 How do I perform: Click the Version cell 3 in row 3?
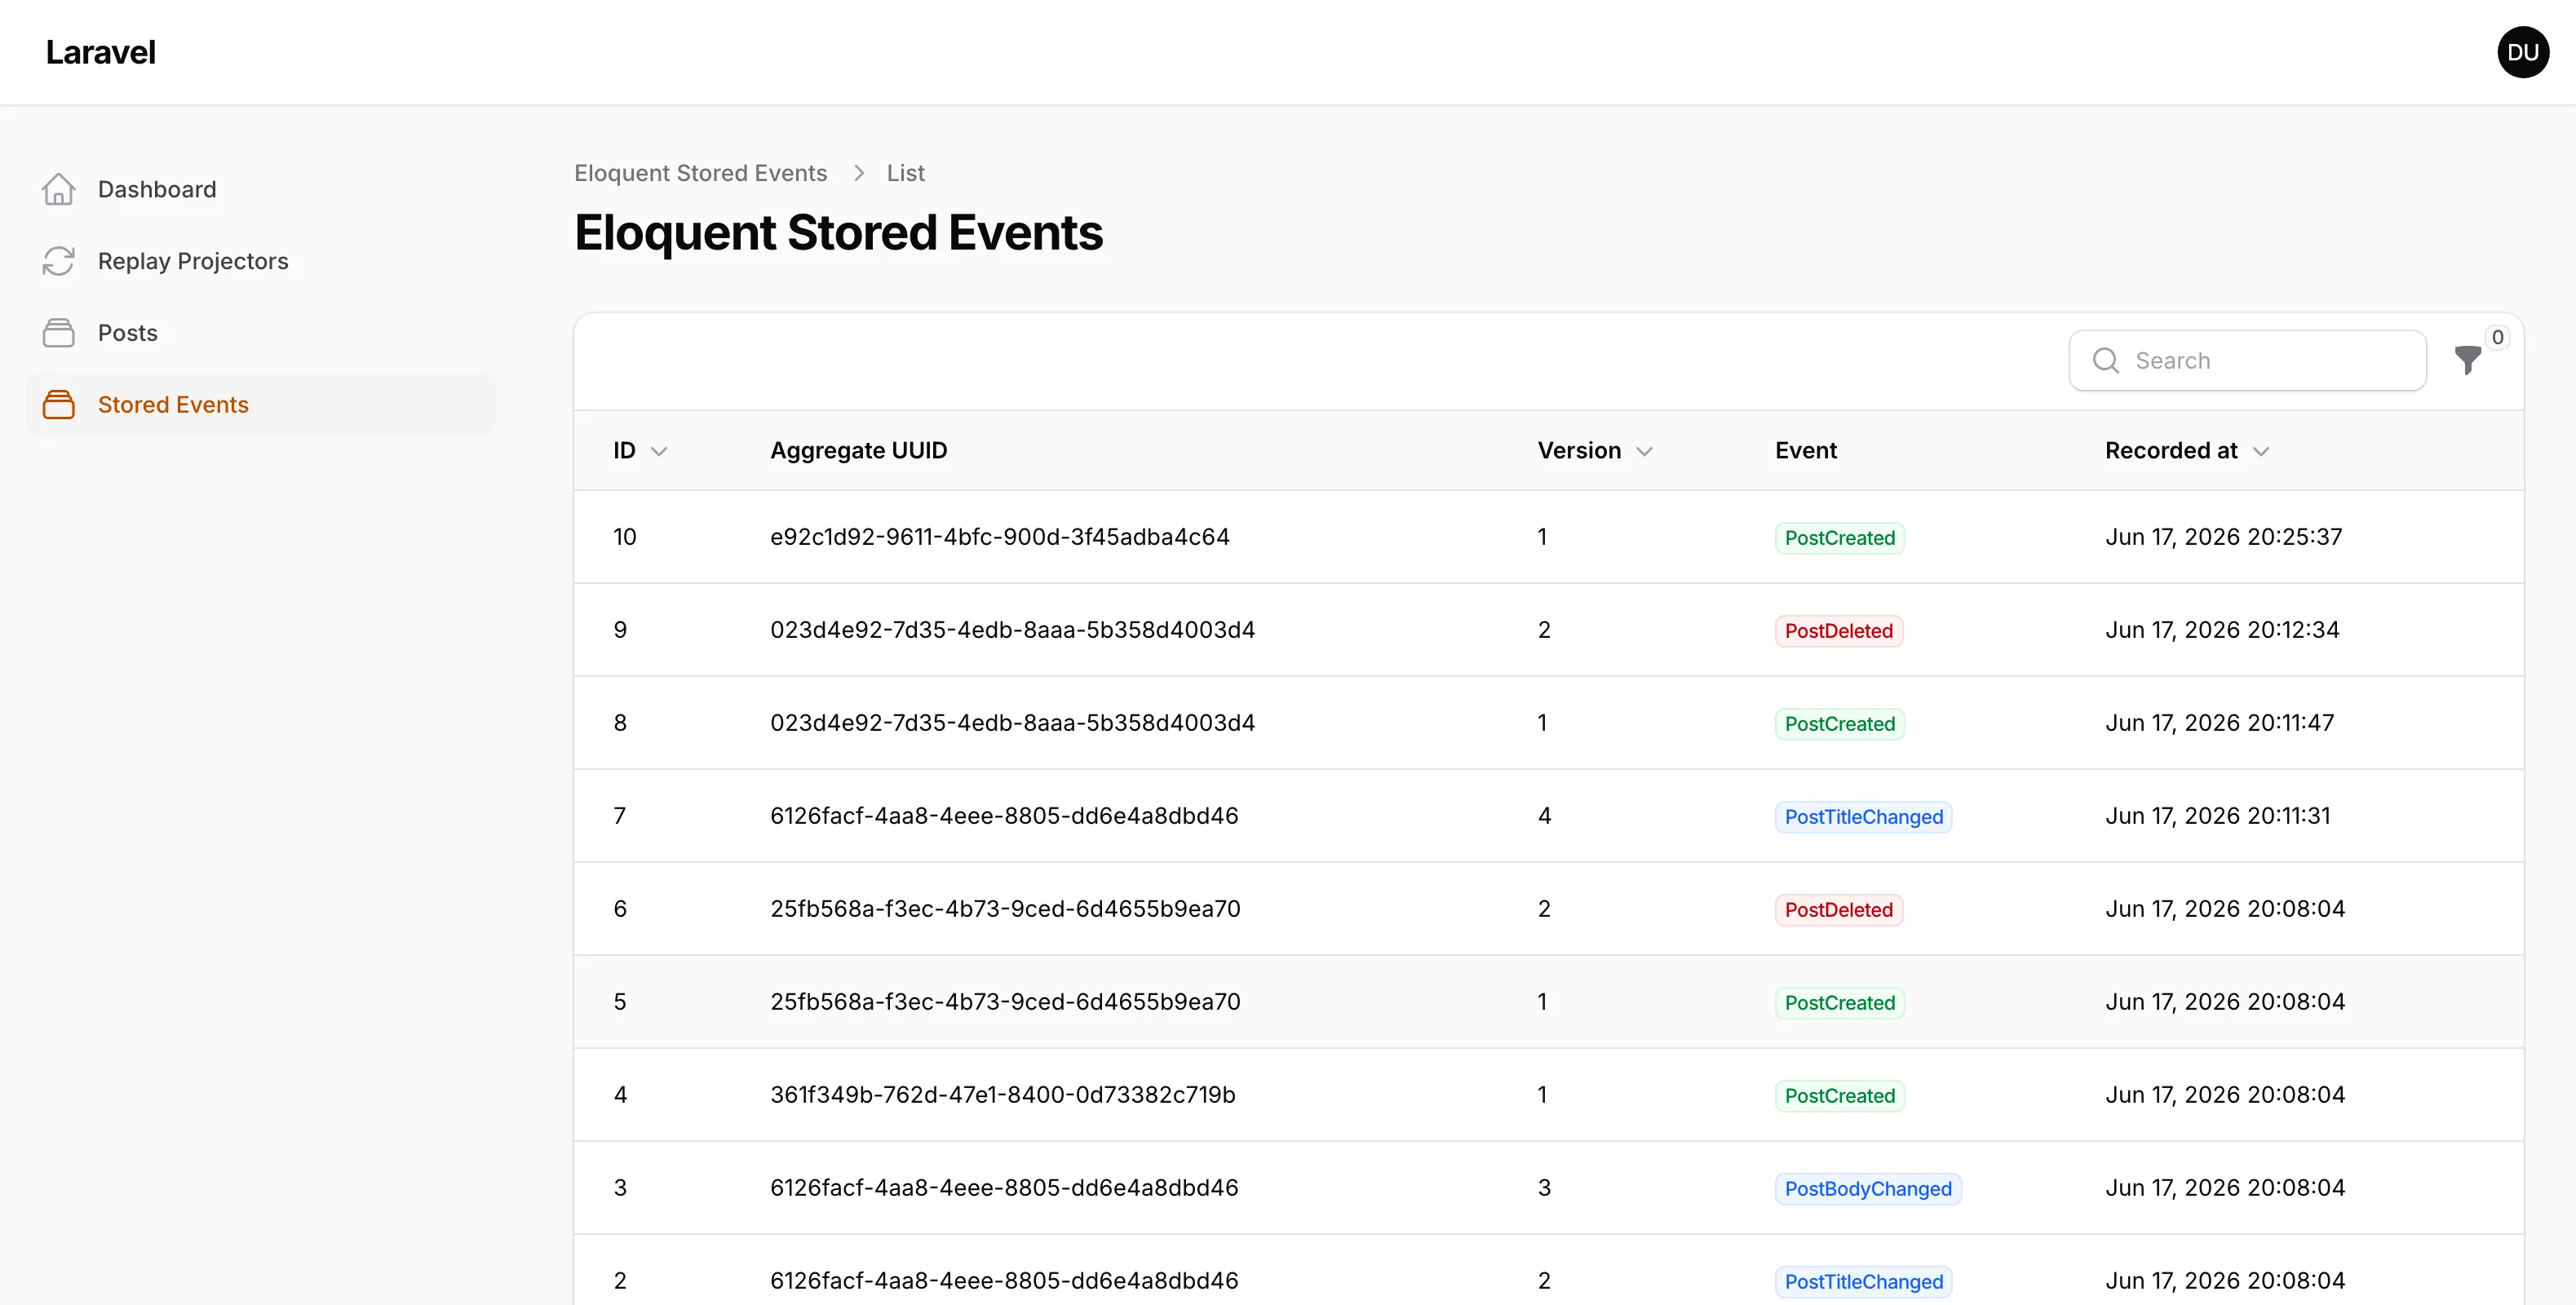pos(1544,1188)
